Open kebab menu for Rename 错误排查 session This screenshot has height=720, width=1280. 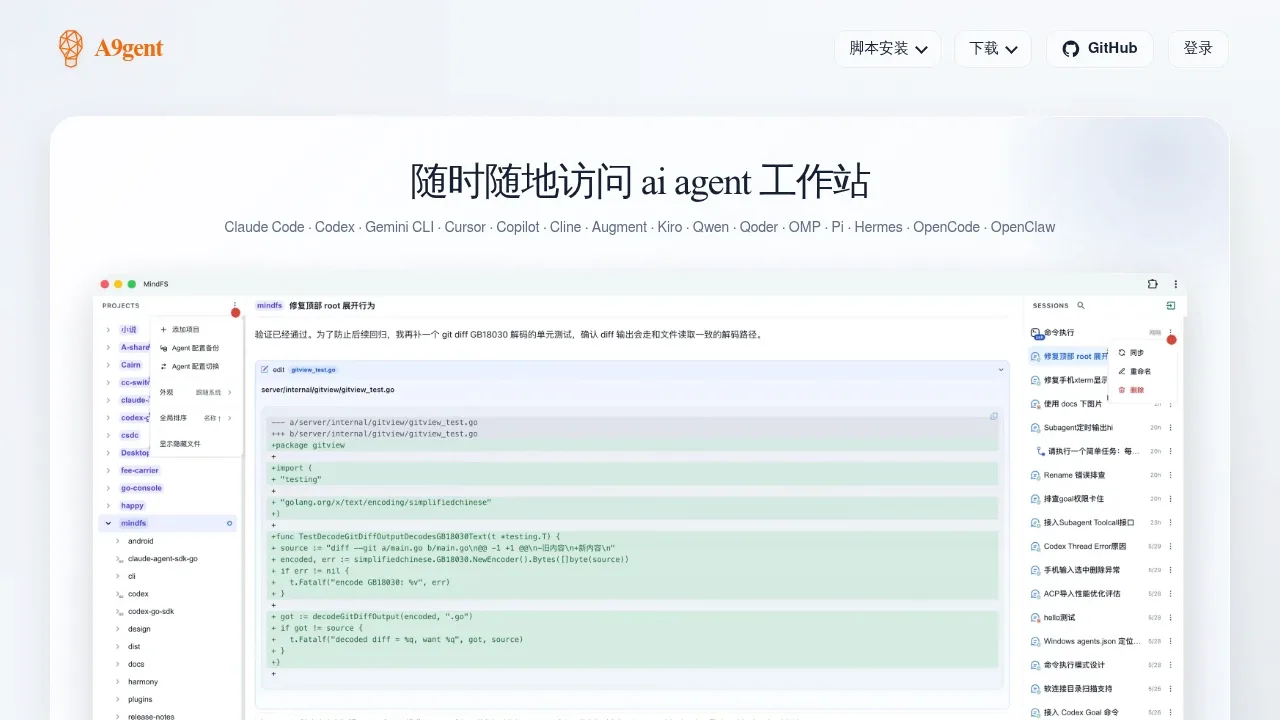[1171, 475]
